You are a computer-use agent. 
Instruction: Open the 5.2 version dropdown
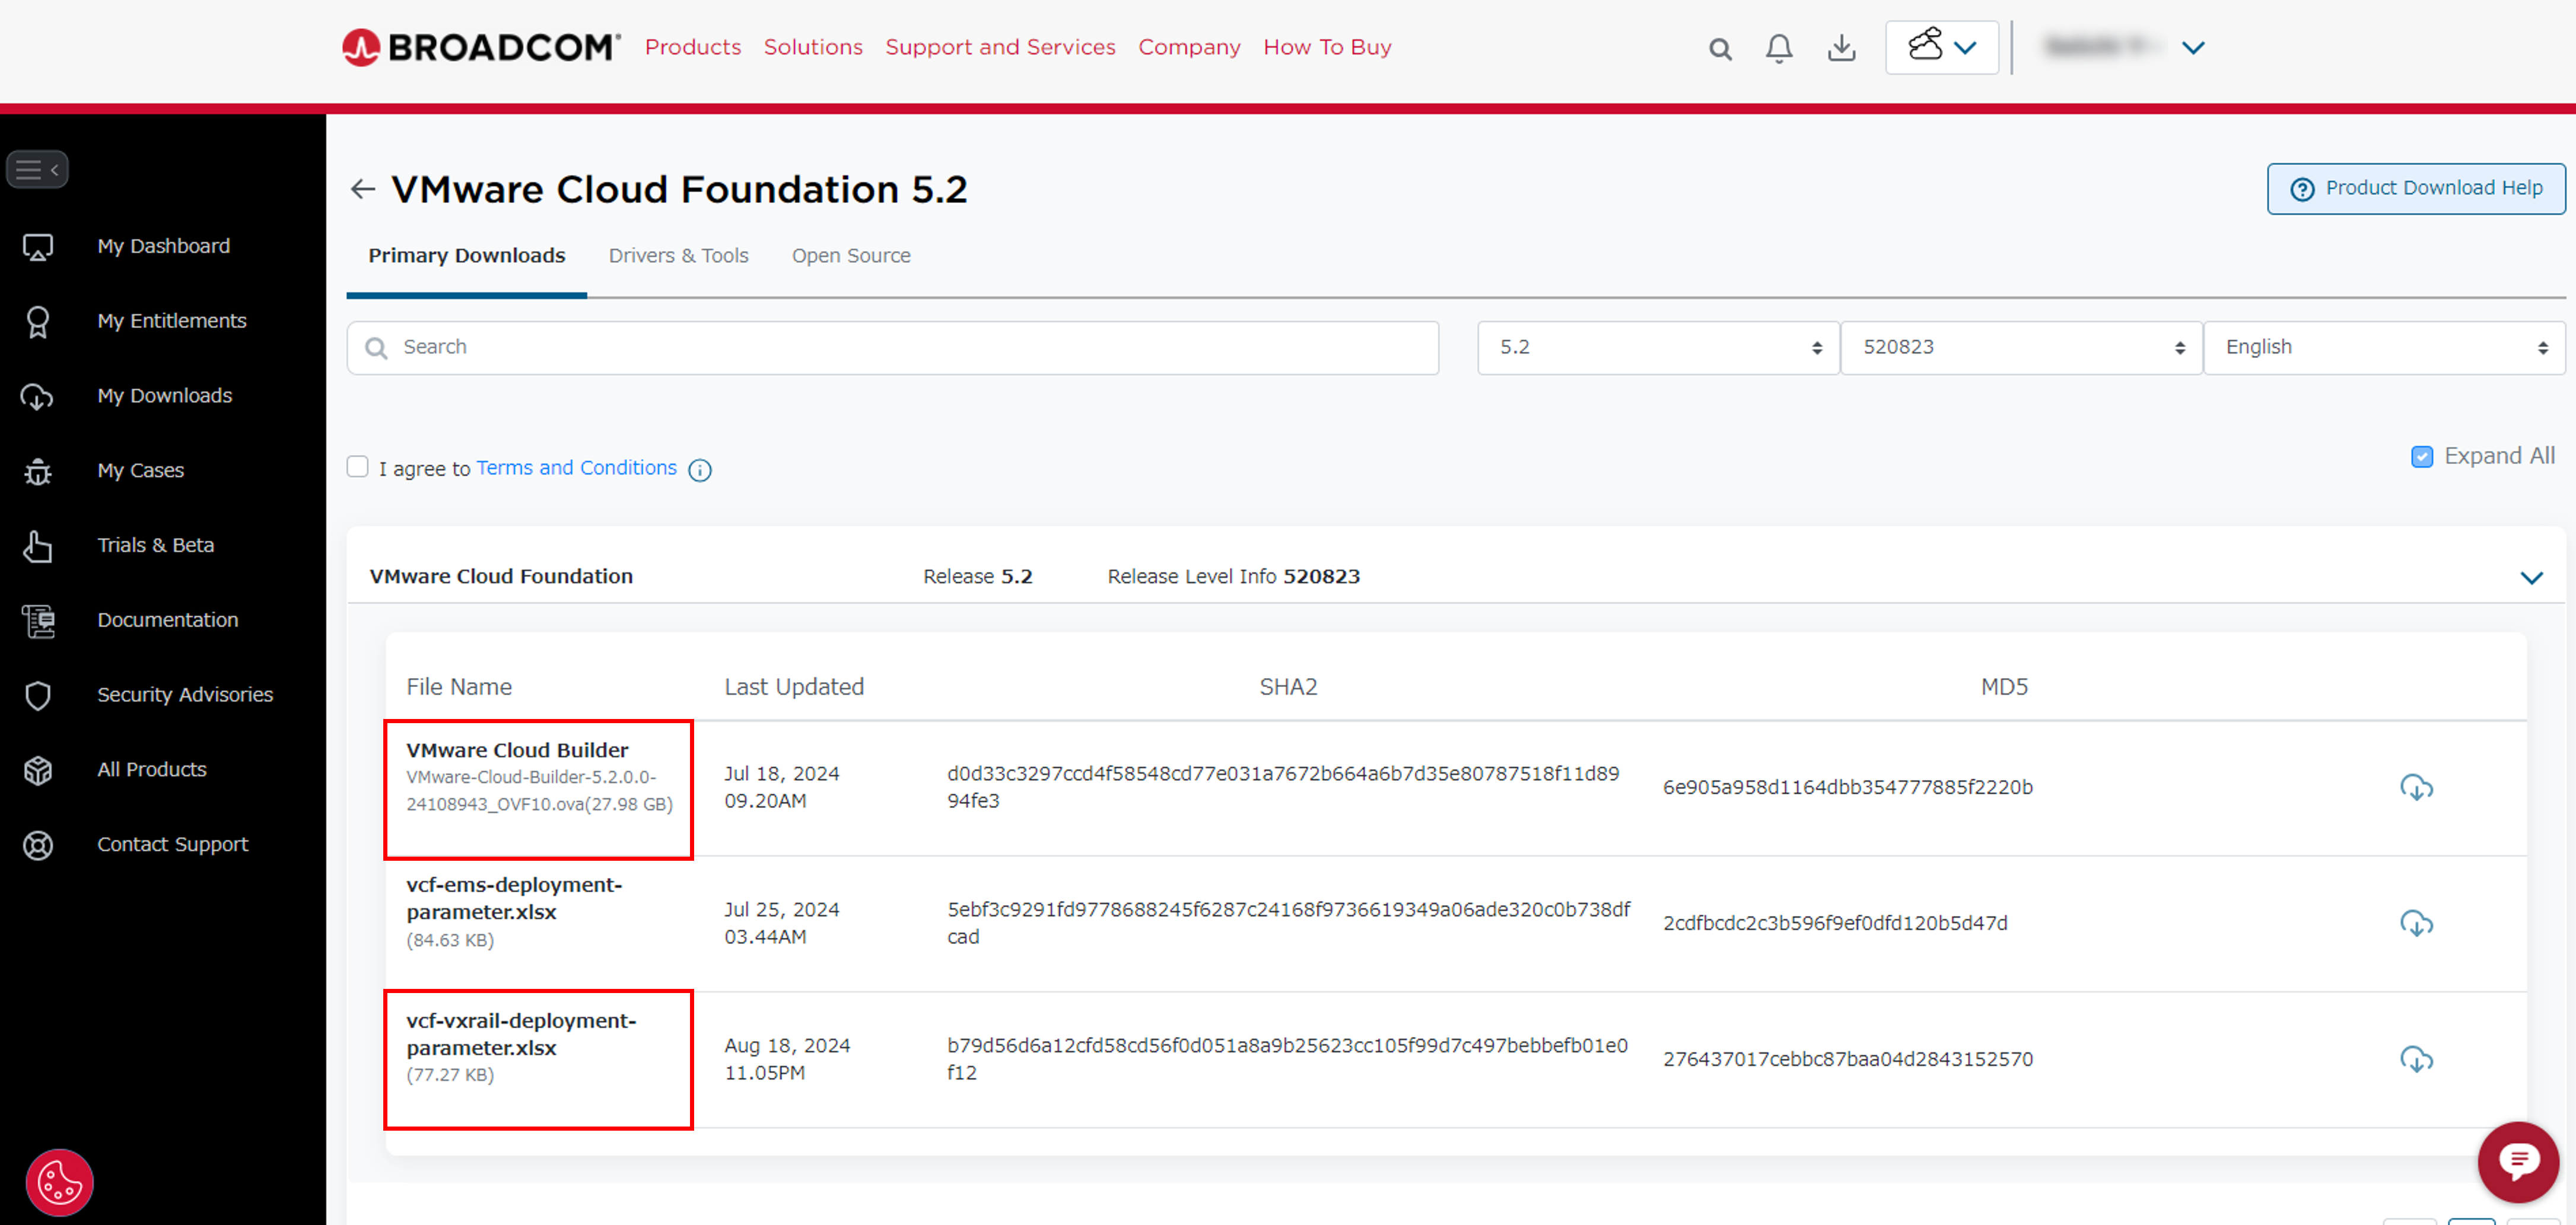click(x=1657, y=347)
